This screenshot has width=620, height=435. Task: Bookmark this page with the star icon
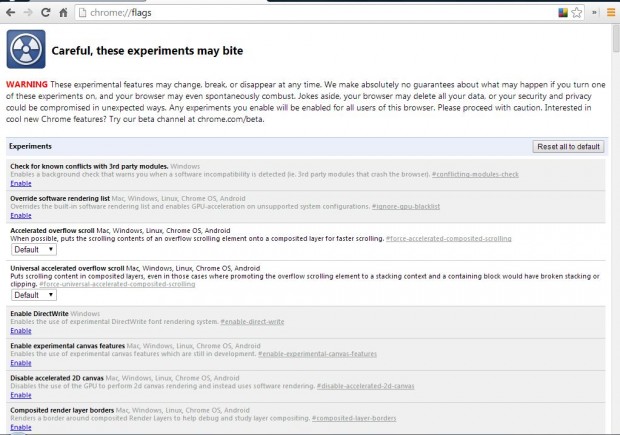[577, 13]
